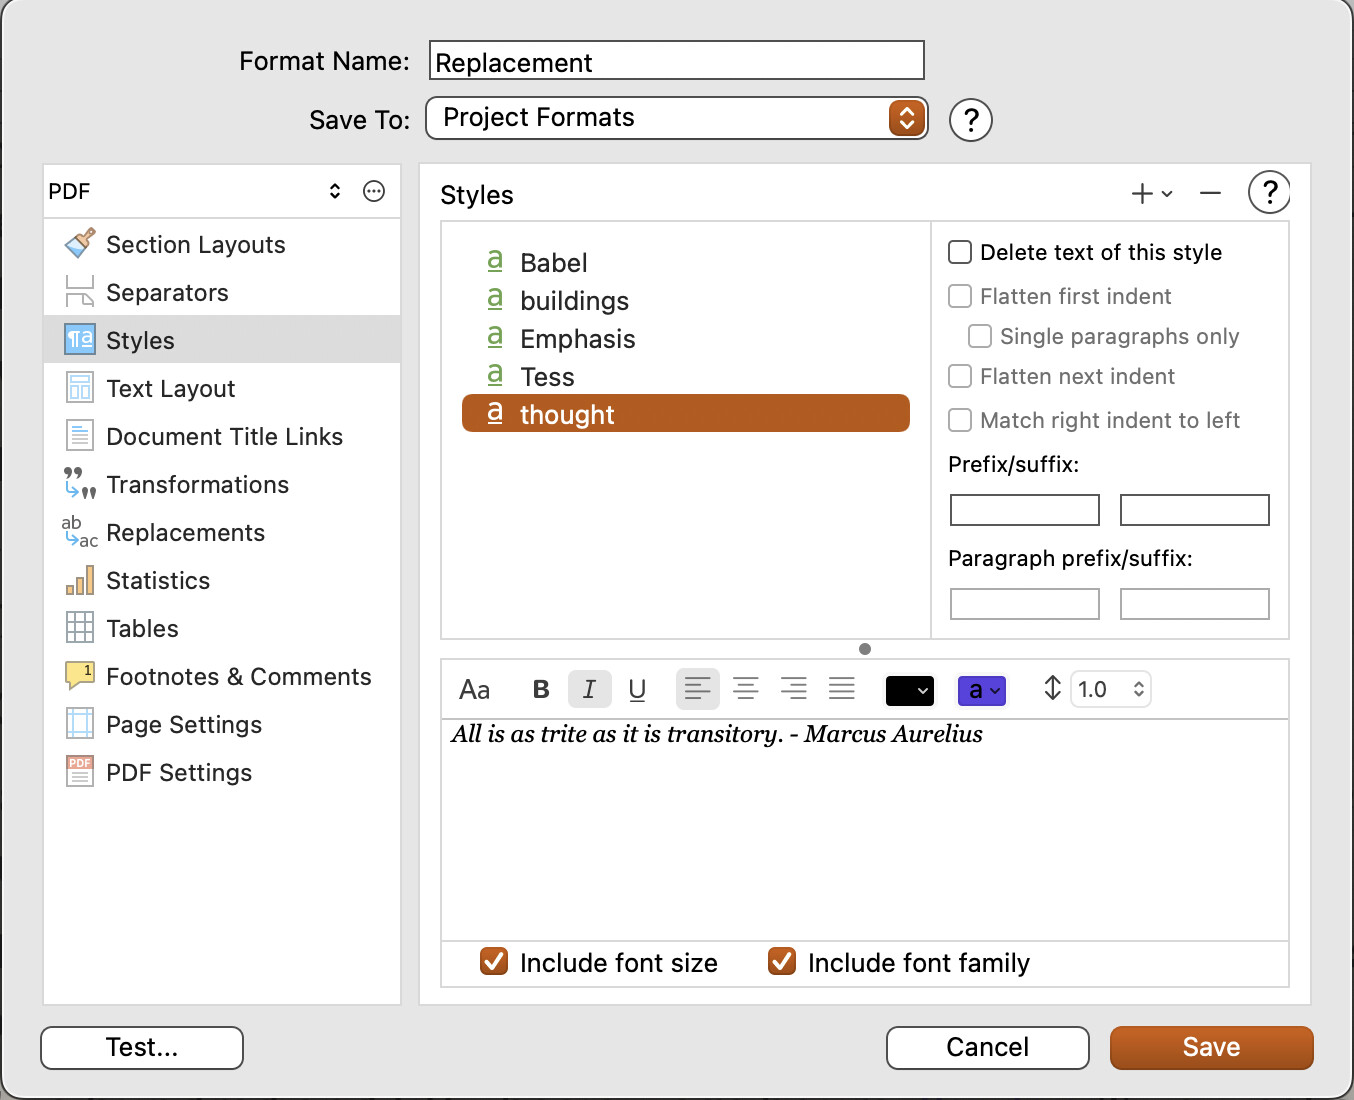Open the Section Layouts pane
This screenshot has height=1100, width=1354.
(222, 245)
